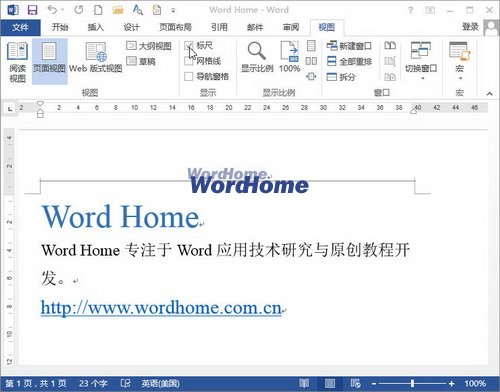500x392 pixels.
Task: Switch to the Home (开始) tab
Action: pos(60,27)
